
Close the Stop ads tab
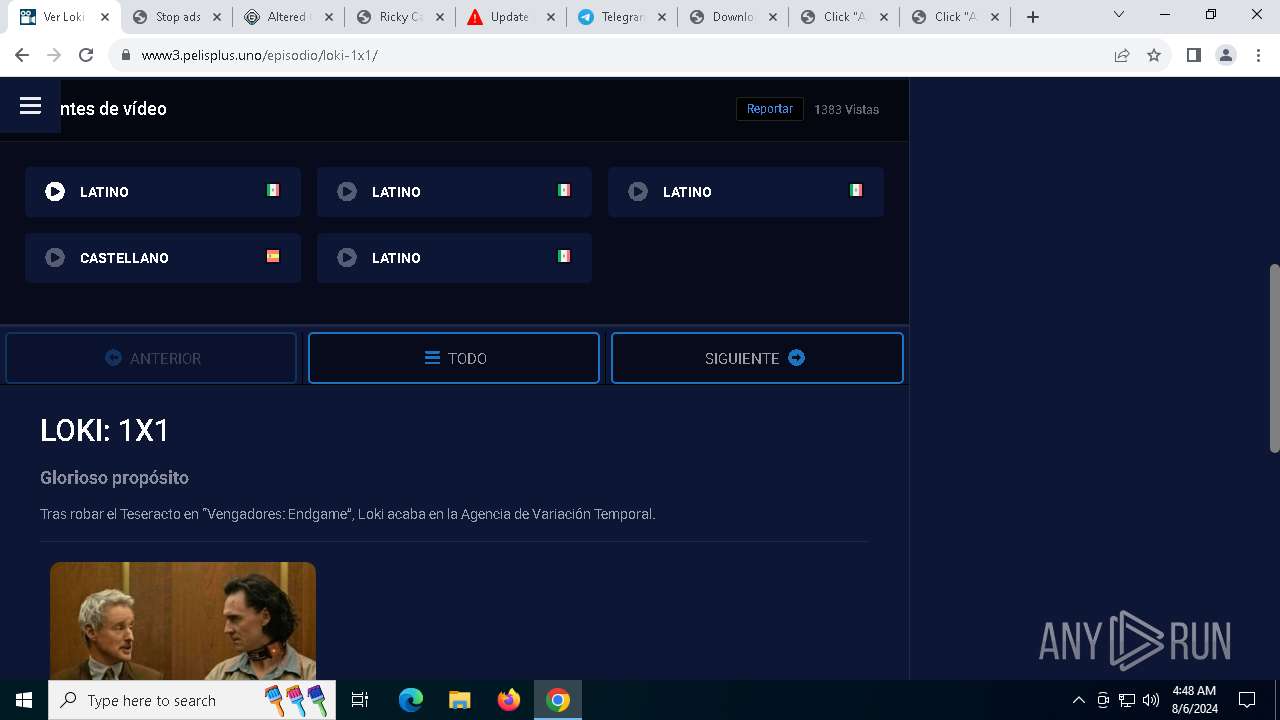tap(216, 17)
